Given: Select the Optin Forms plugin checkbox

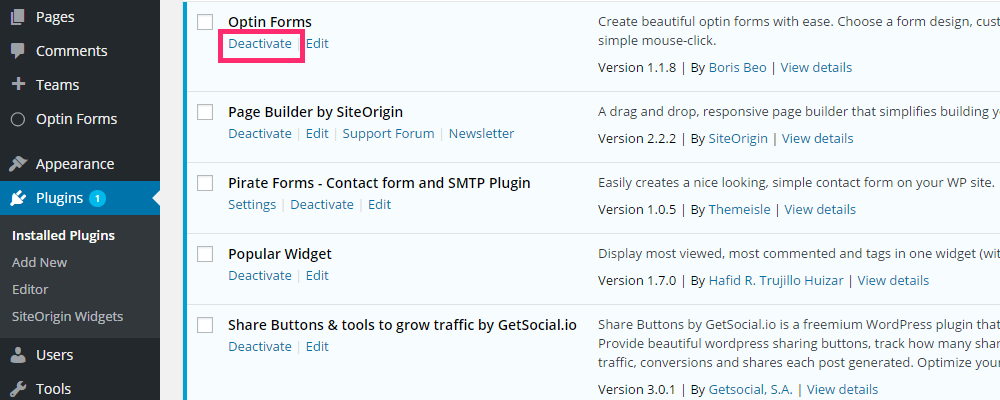Looking at the screenshot, I should [205, 22].
